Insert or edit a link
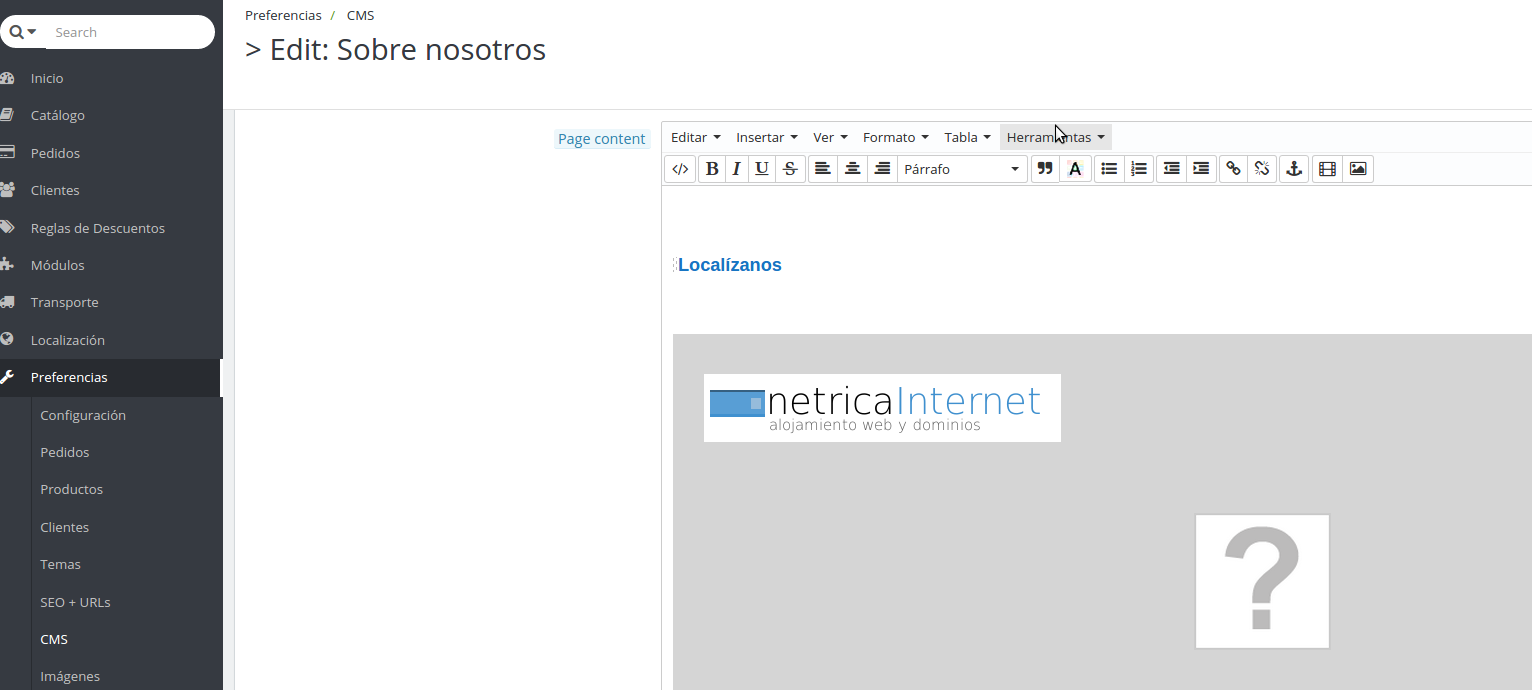The height and width of the screenshot is (690, 1532). click(x=1234, y=169)
